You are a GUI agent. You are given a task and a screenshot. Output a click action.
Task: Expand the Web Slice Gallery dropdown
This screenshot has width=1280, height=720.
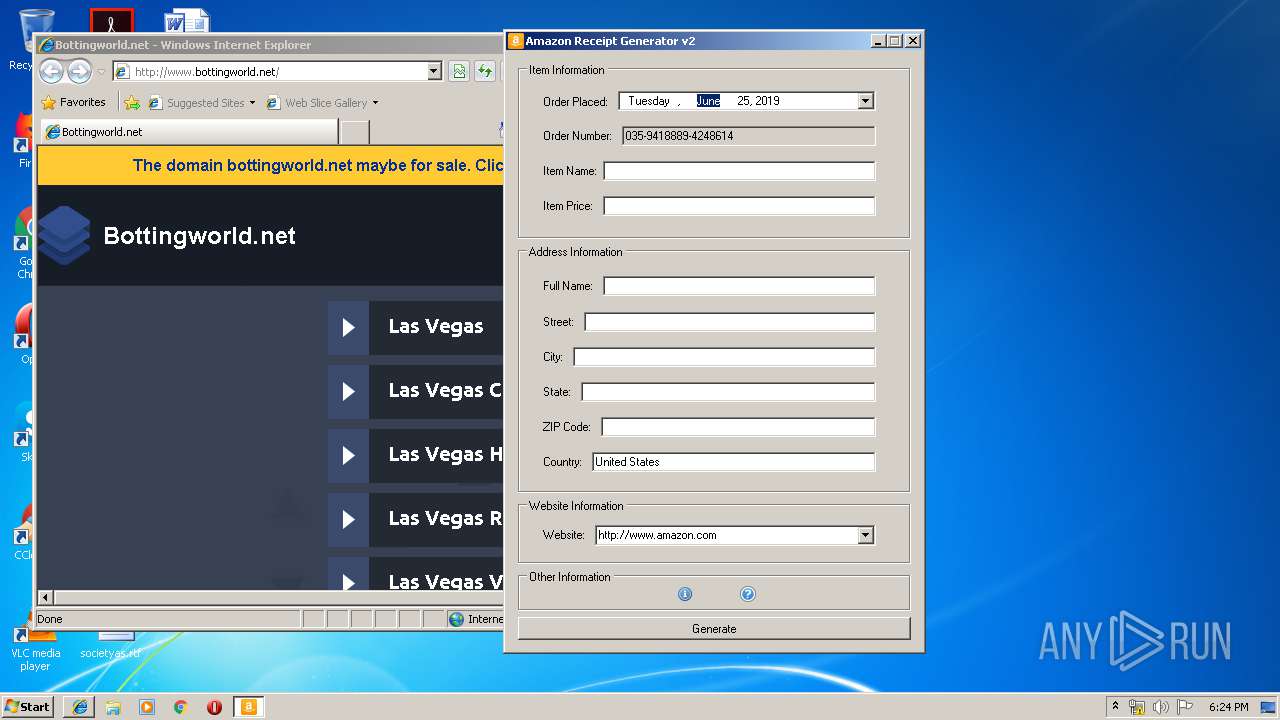(375, 103)
